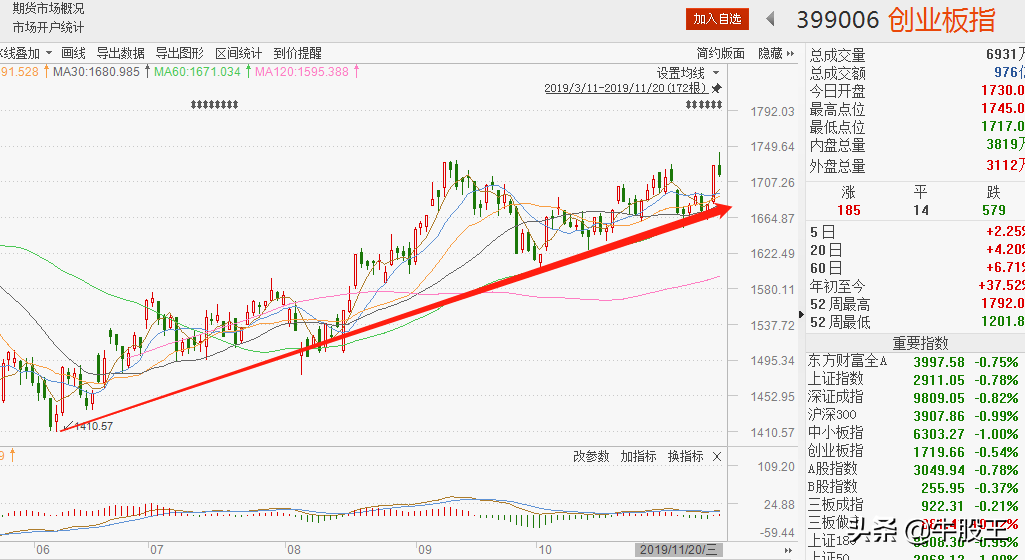
Task: Click the 2019/11/20/三 date marker
Action: pyautogui.click(x=679, y=550)
